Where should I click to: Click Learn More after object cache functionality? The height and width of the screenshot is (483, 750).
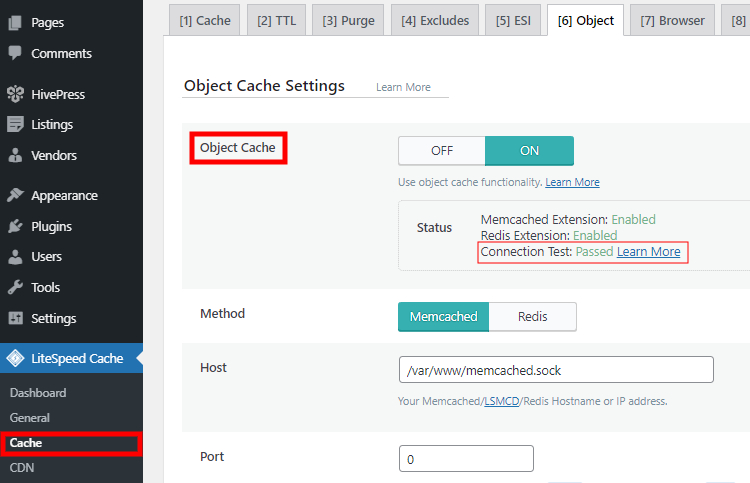[x=572, y=182]
